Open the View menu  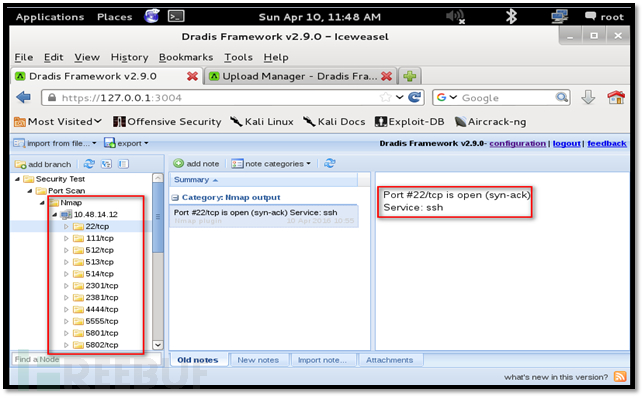click(87, 57)
